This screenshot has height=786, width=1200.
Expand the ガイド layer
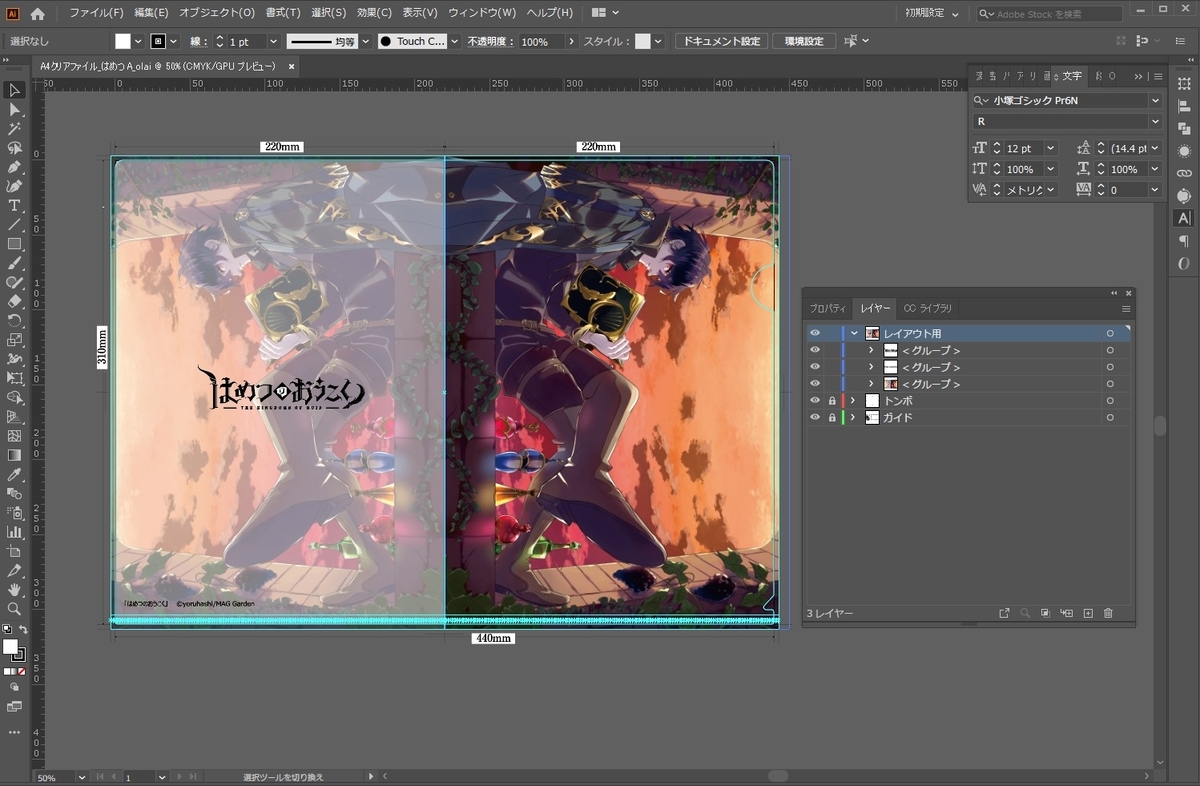[x=853, y=417]
